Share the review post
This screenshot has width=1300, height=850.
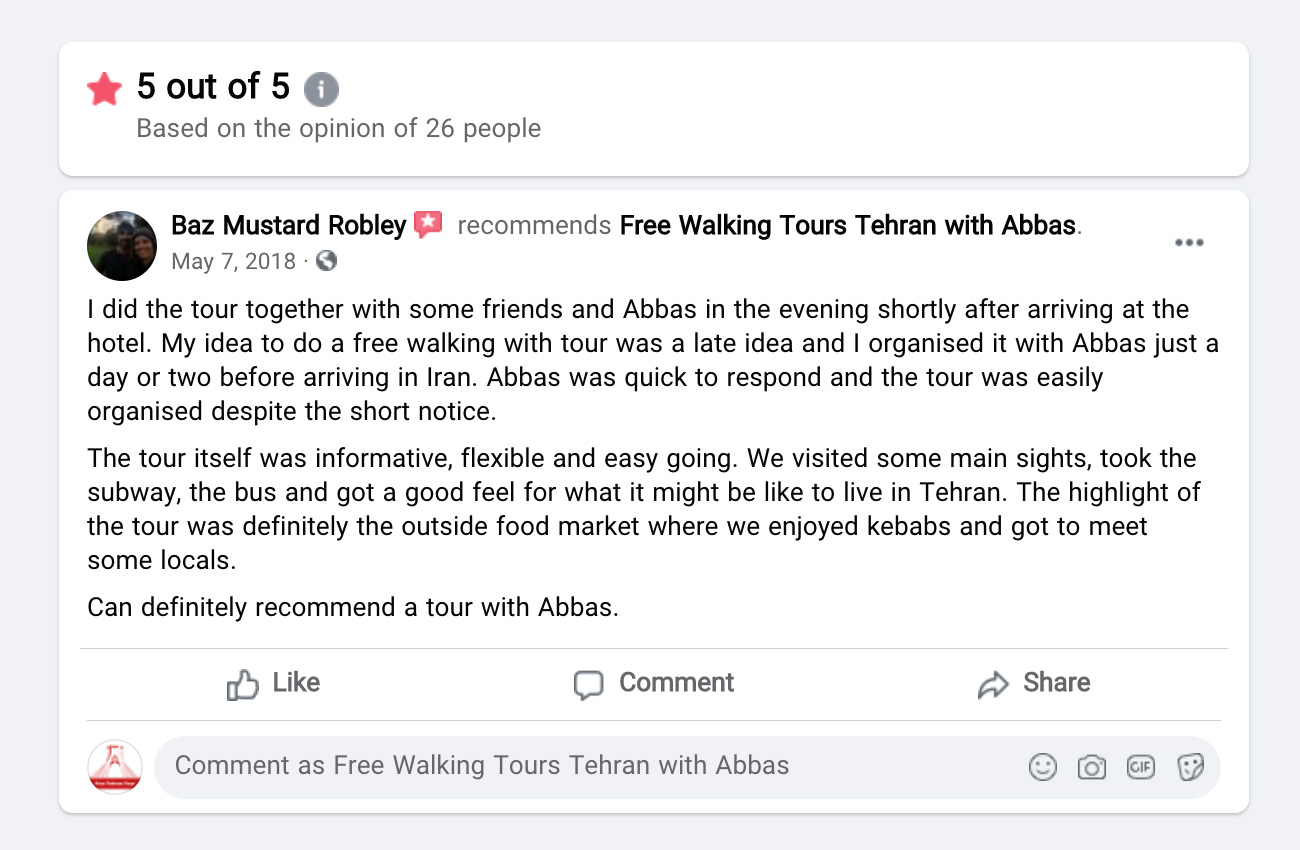tap(1034, 684)
